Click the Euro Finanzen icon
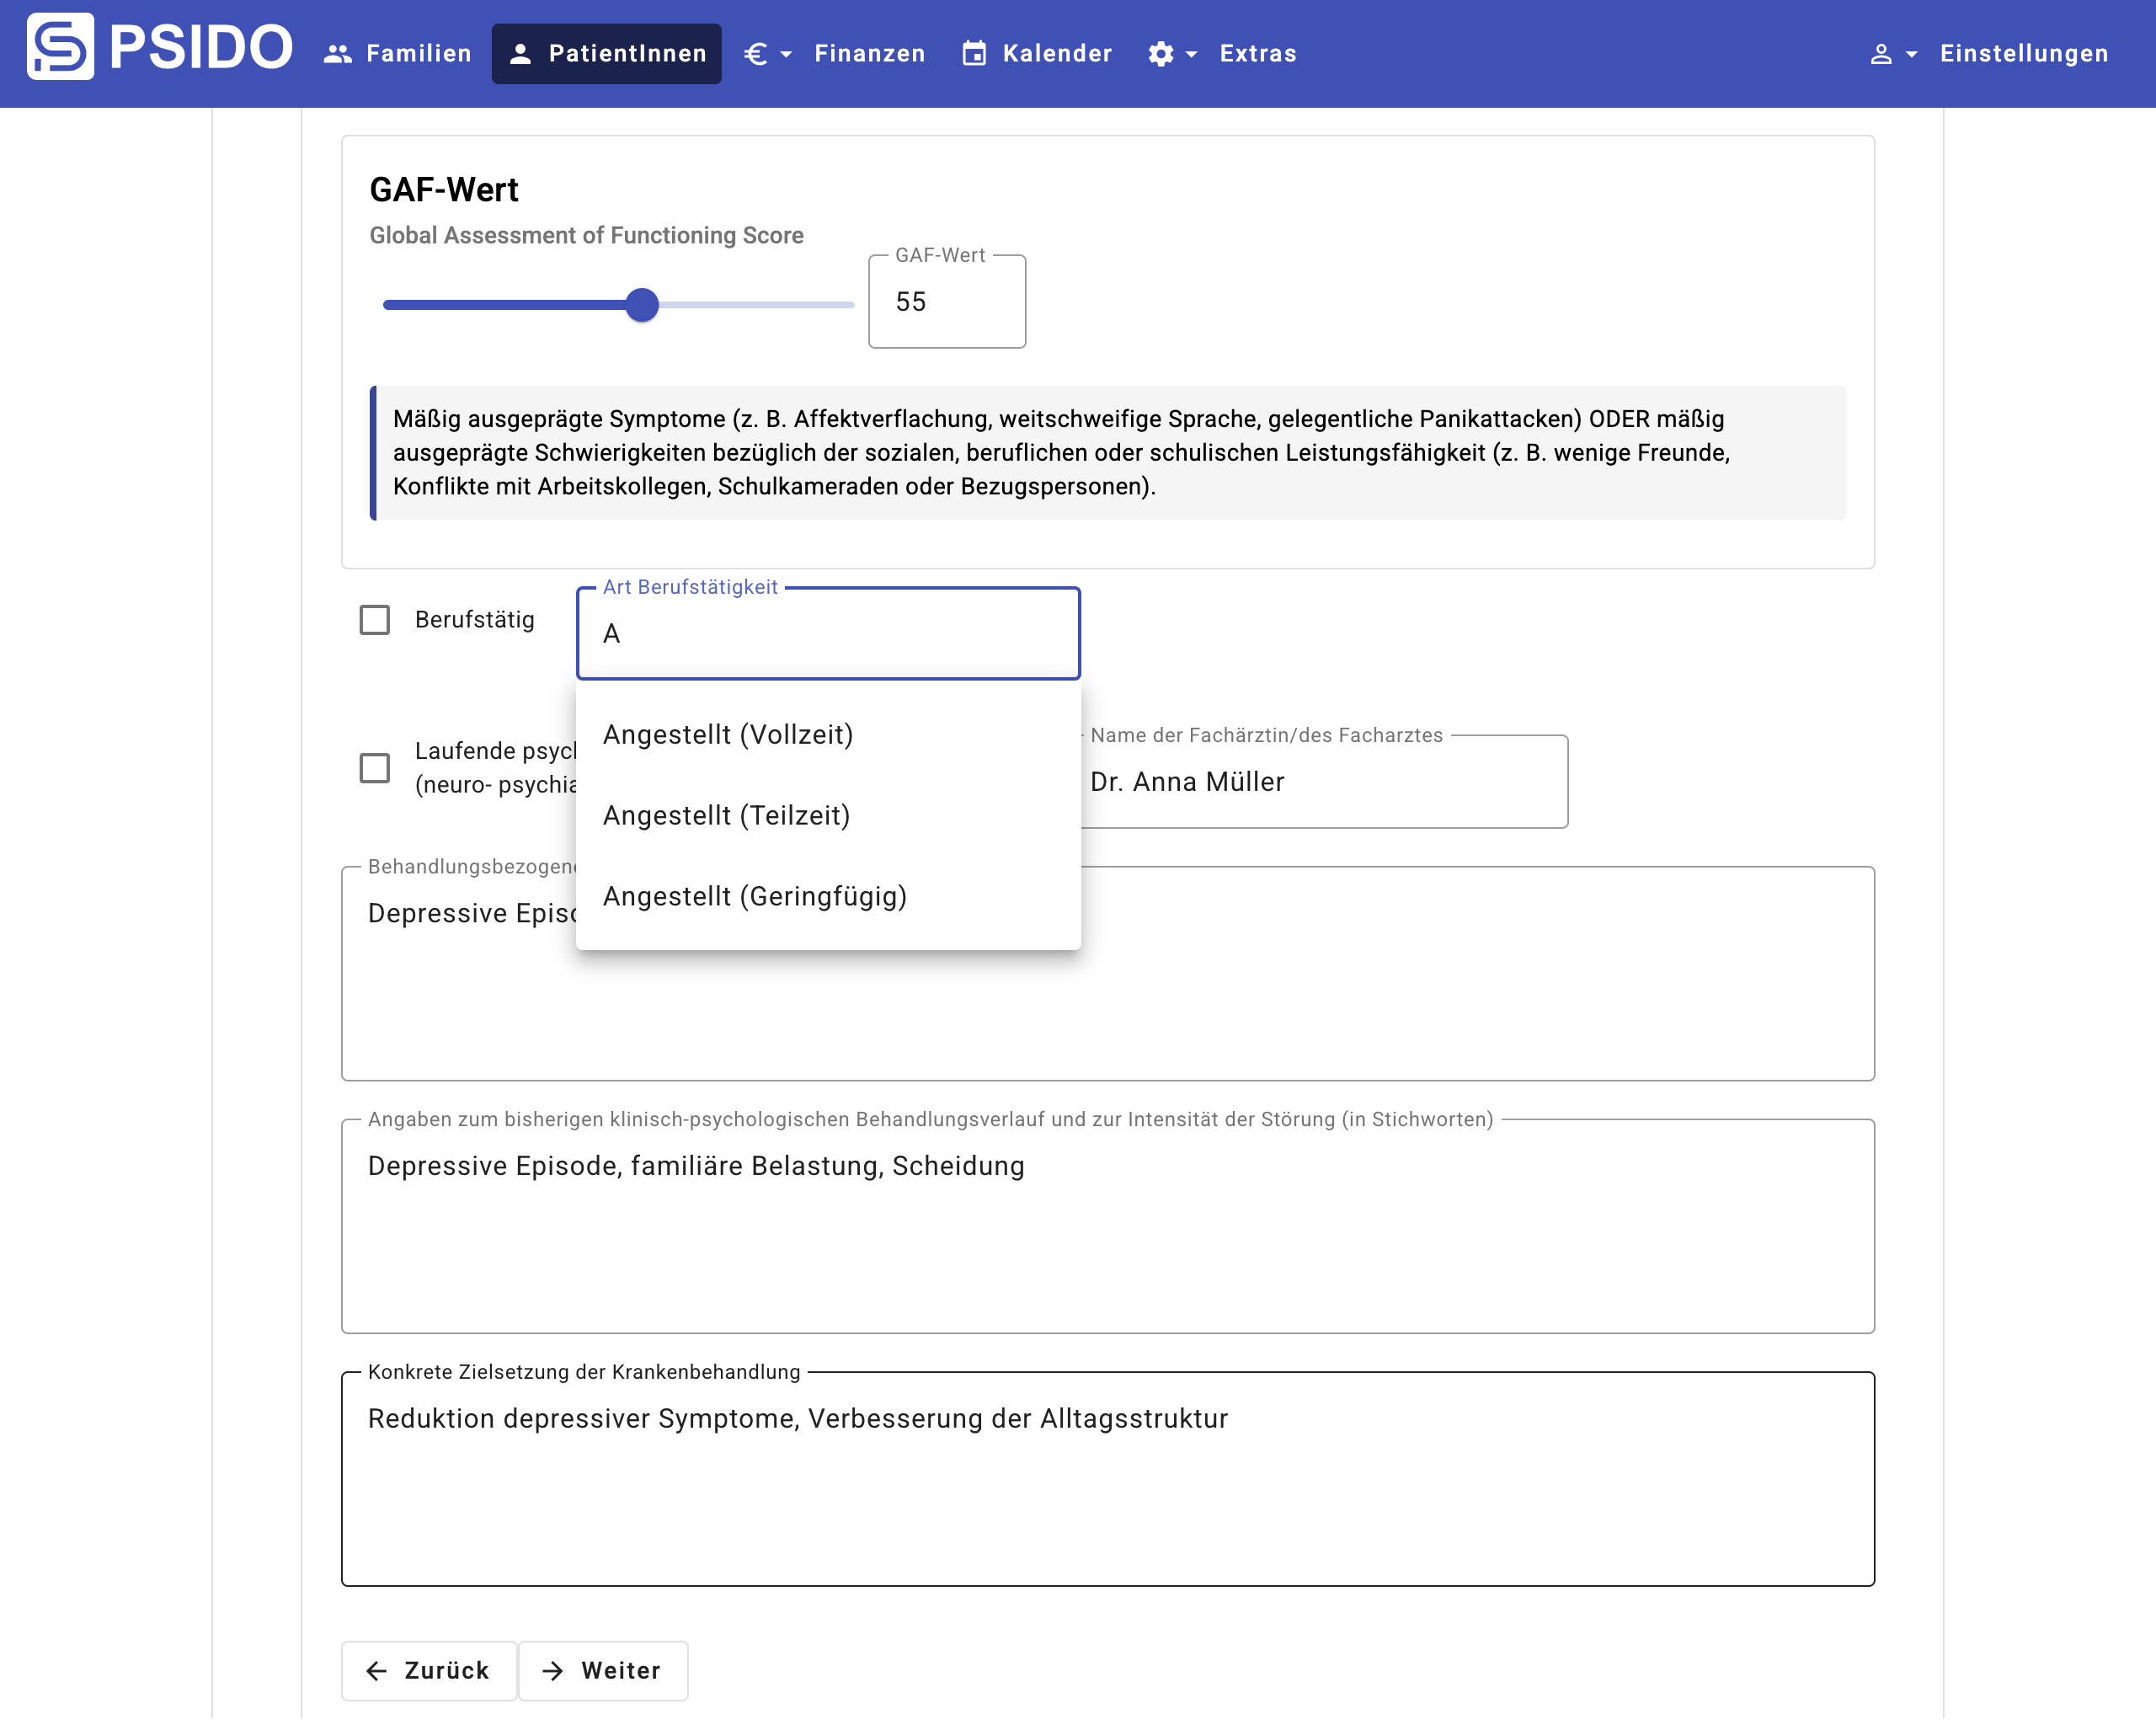Image resolution: width=2156 pixels, height=1725 pixels. (x=756, y=54)
